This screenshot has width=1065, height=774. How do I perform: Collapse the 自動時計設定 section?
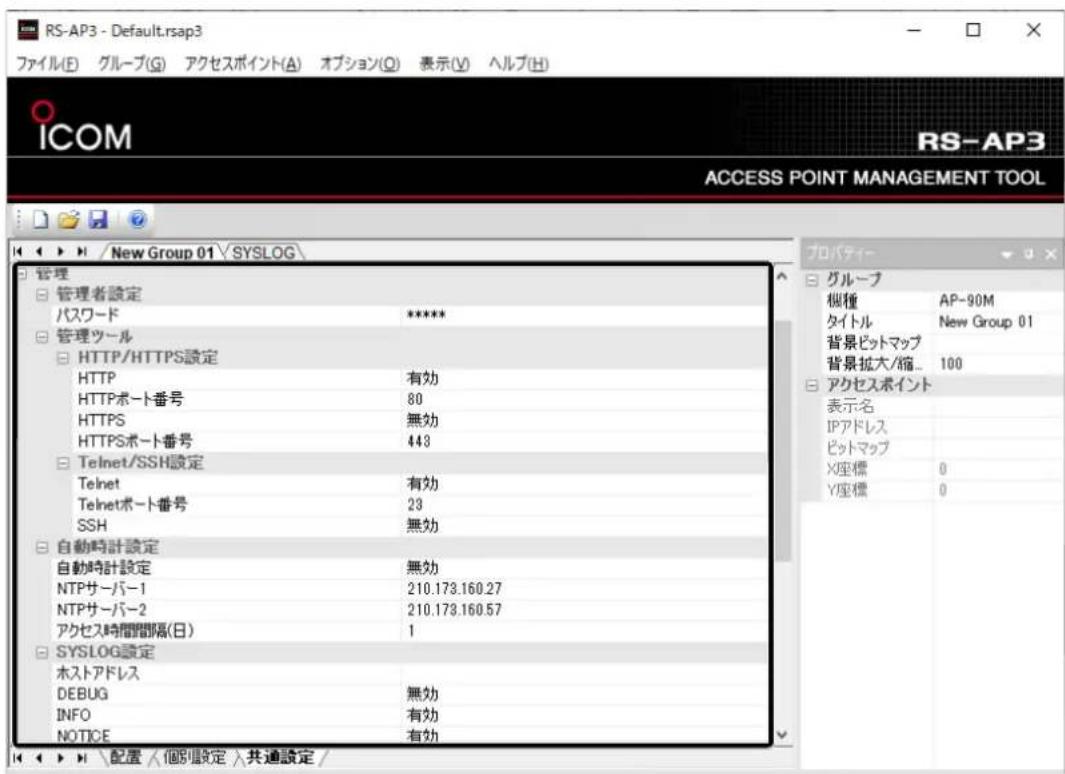click(x=42, y=547)
